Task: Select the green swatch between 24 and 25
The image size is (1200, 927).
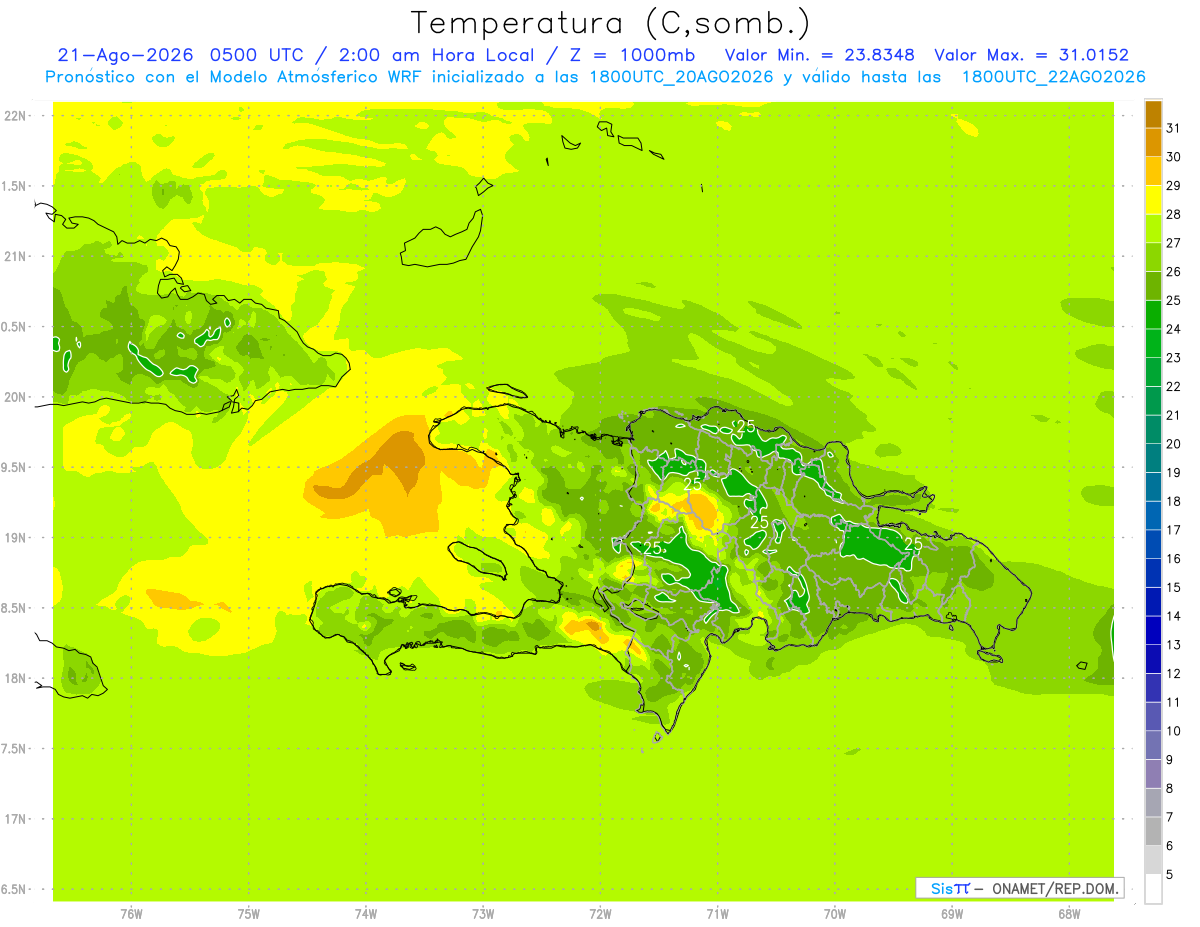Action: point(1153,315)
